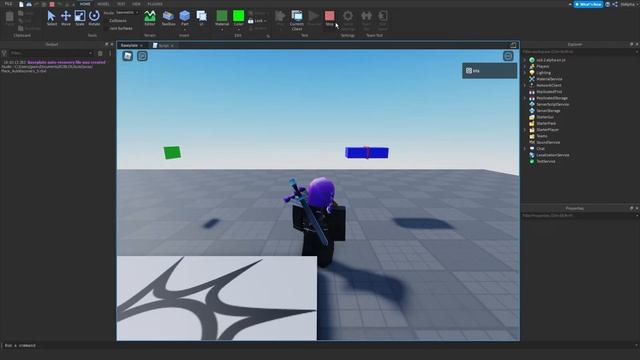
Task: Select Teams in the Explorer
Action: pyautogui.click(x=542, y=136)
